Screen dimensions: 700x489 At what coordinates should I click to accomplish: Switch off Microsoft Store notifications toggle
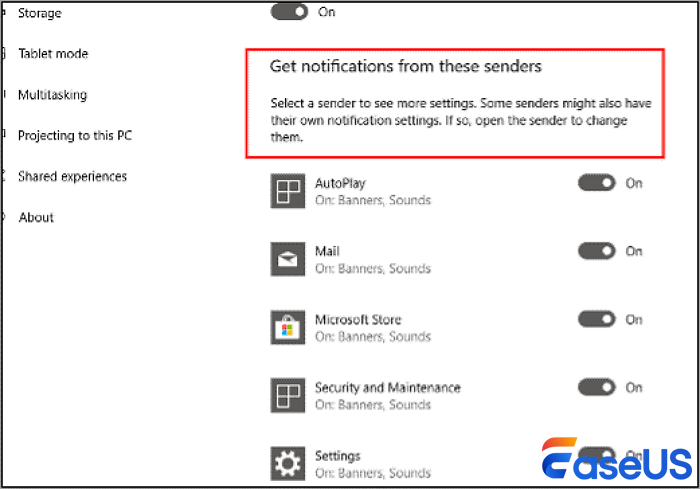[x=597, y=319]
